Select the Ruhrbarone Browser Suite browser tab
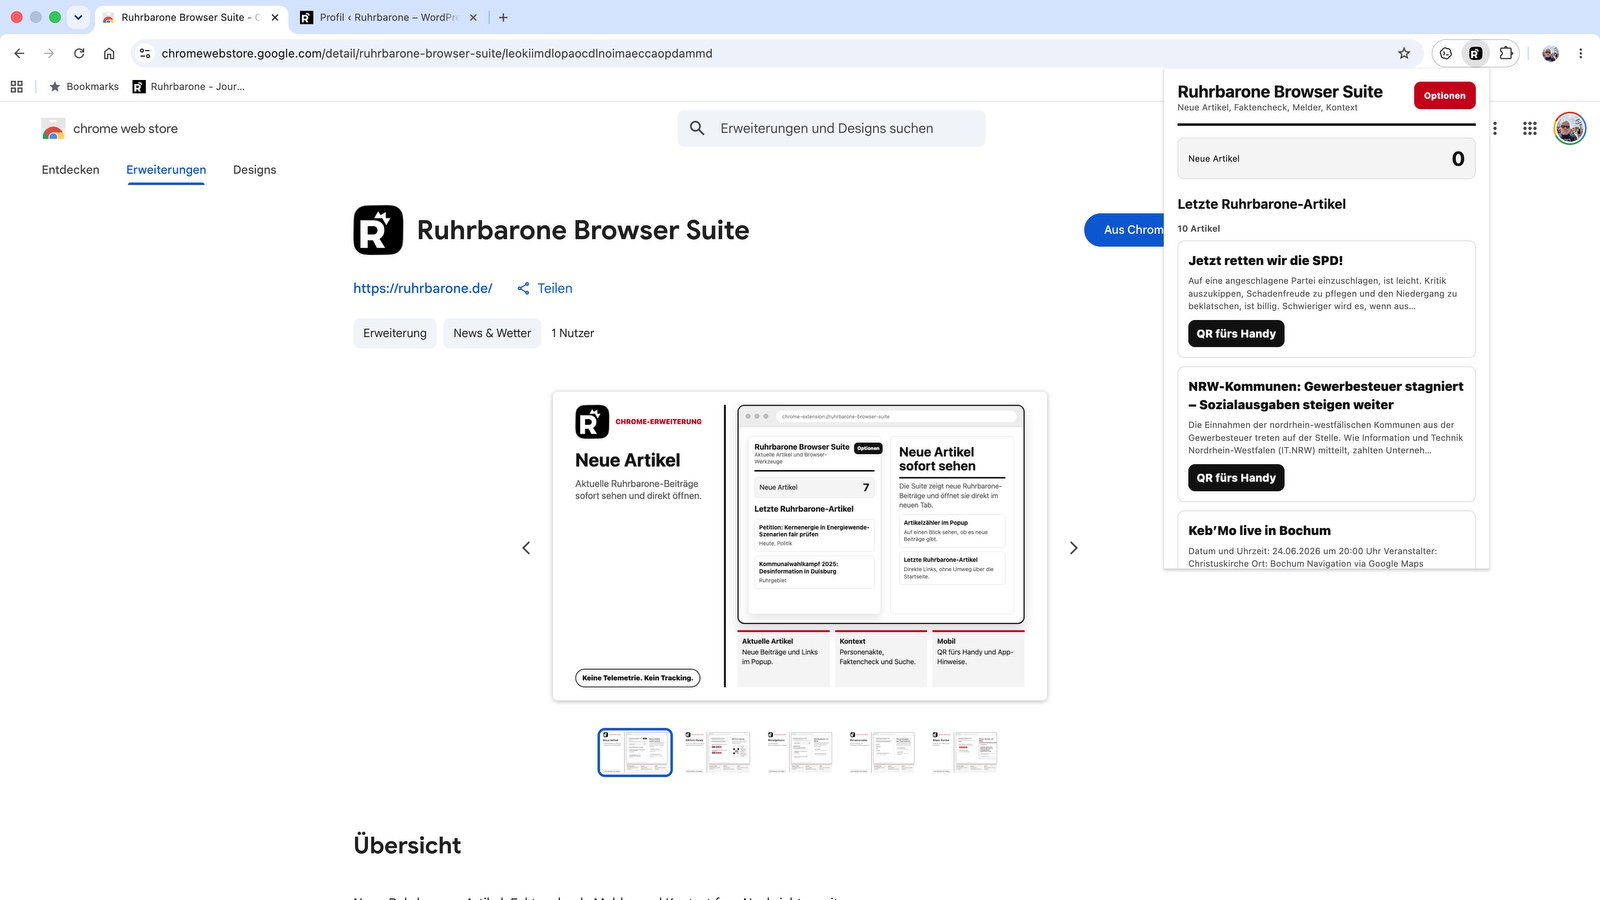This screenshot has height=900, width=1600. 190,17
